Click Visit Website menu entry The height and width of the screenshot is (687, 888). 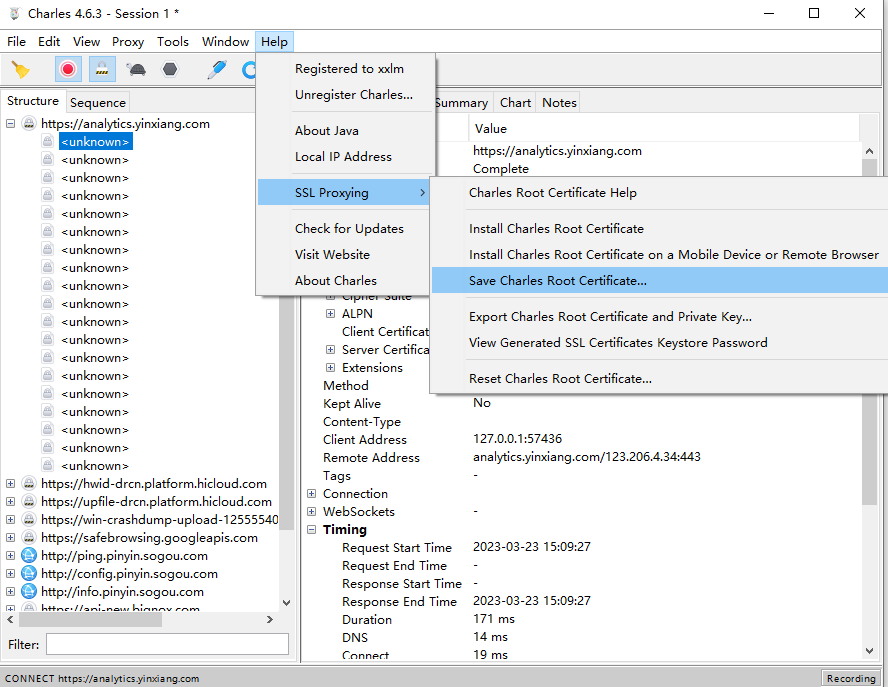345,254
